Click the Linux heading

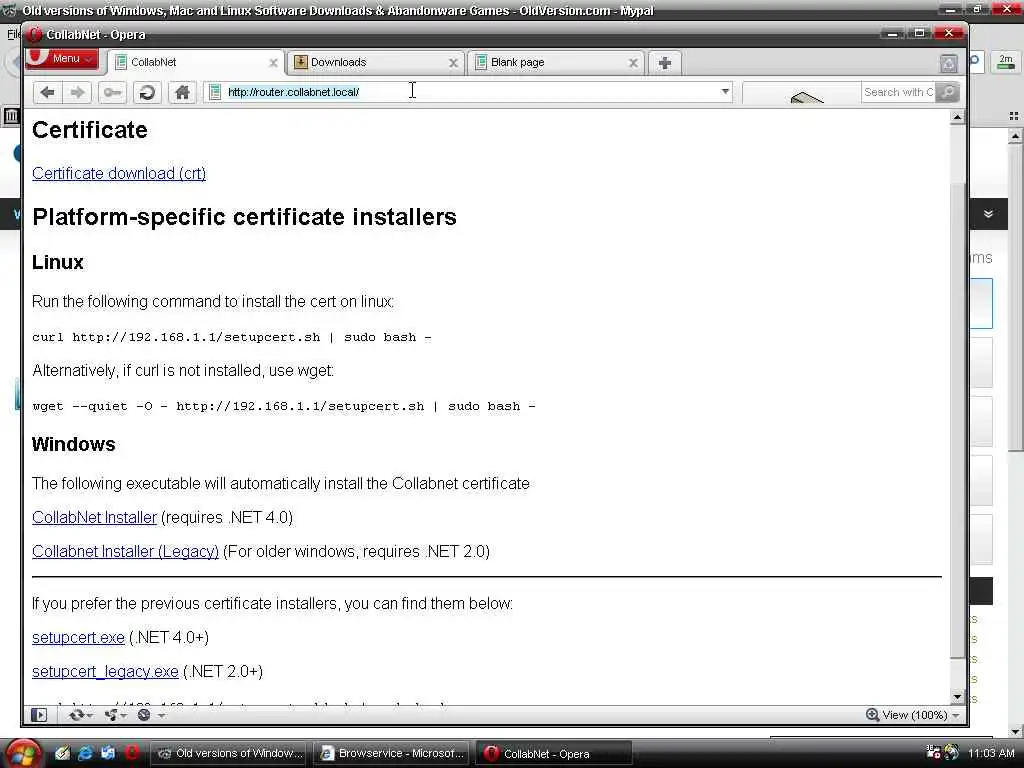[57, 262]
